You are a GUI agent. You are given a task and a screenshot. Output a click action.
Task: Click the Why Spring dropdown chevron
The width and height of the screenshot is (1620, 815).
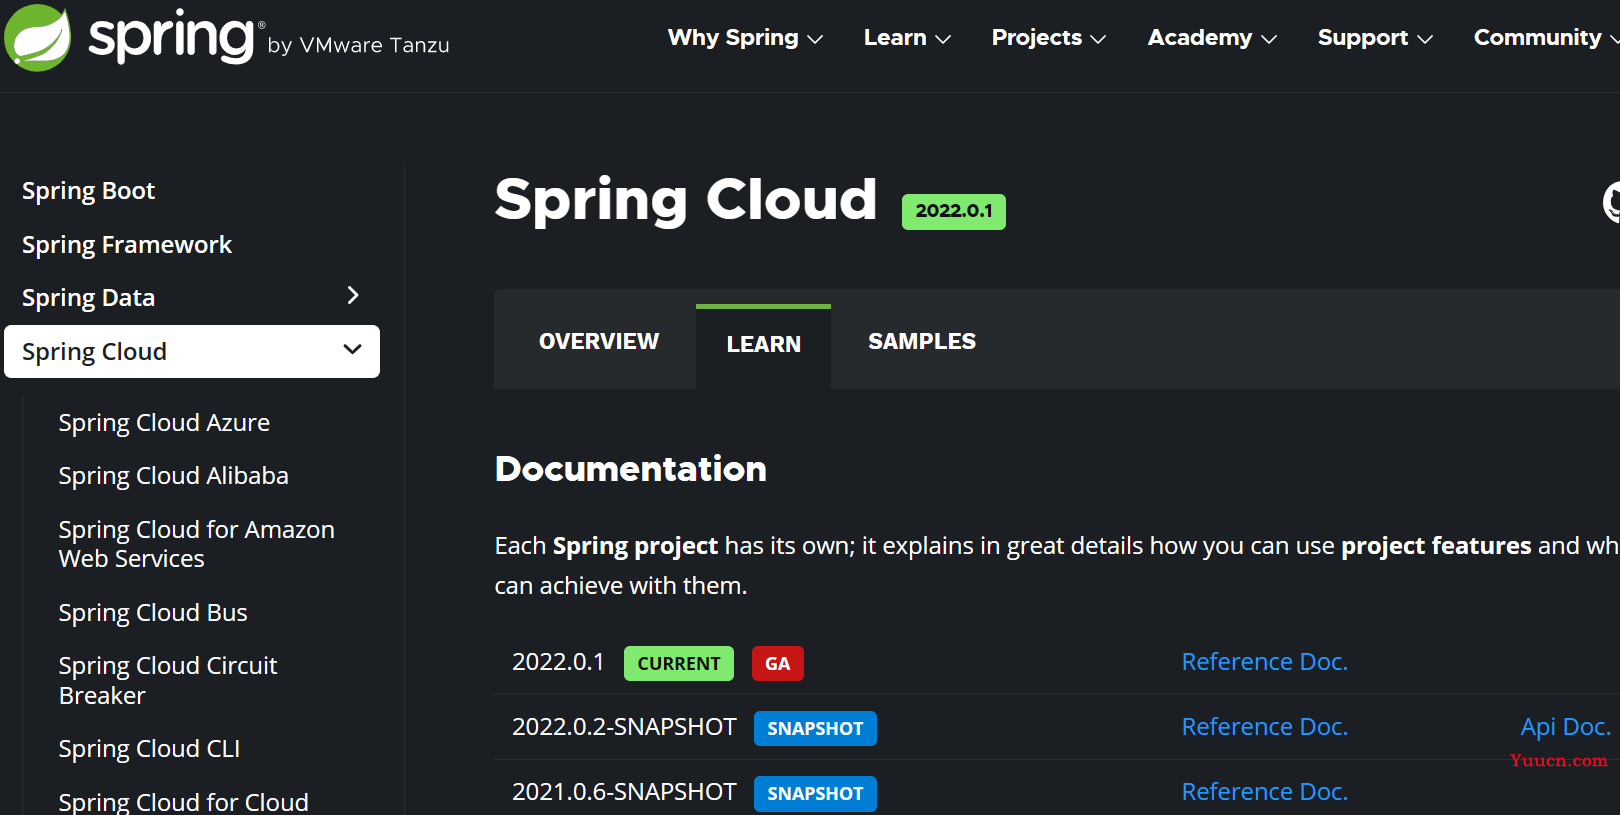[x=815, y=39]
